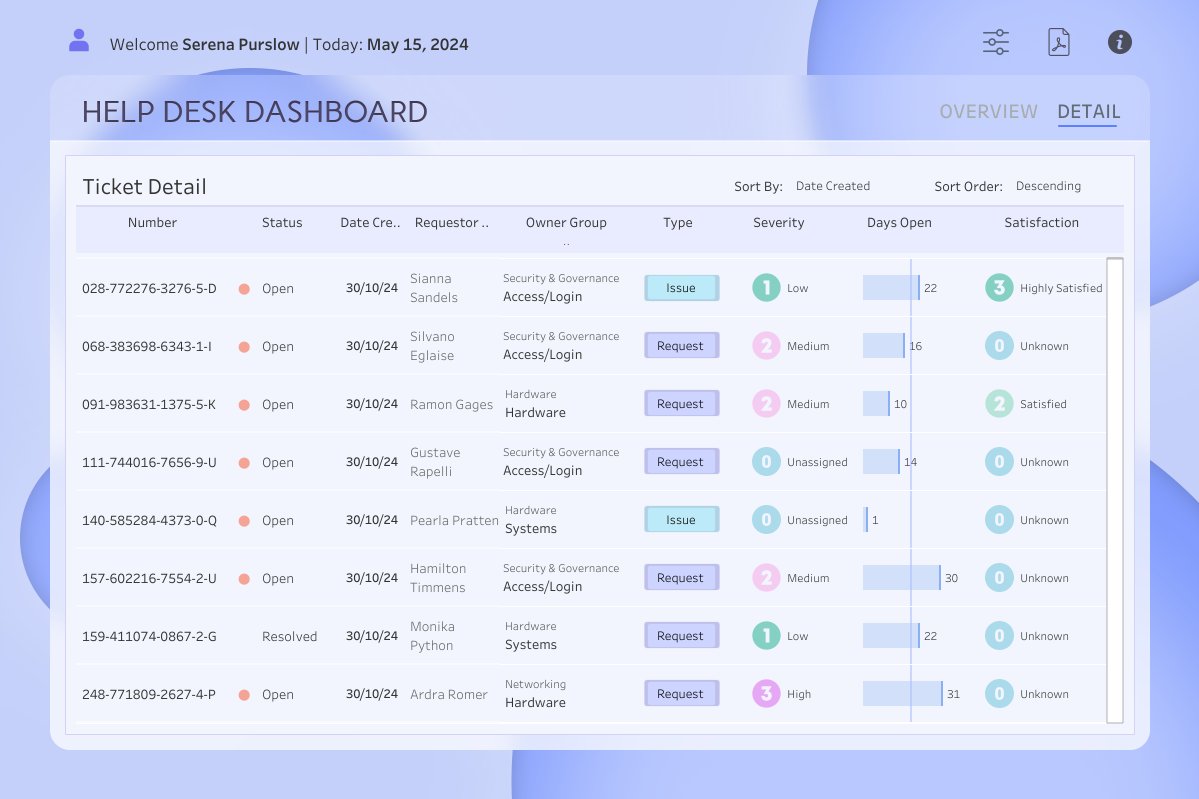Click the user profile icon
1199x799 pixels.
point(79,41)
